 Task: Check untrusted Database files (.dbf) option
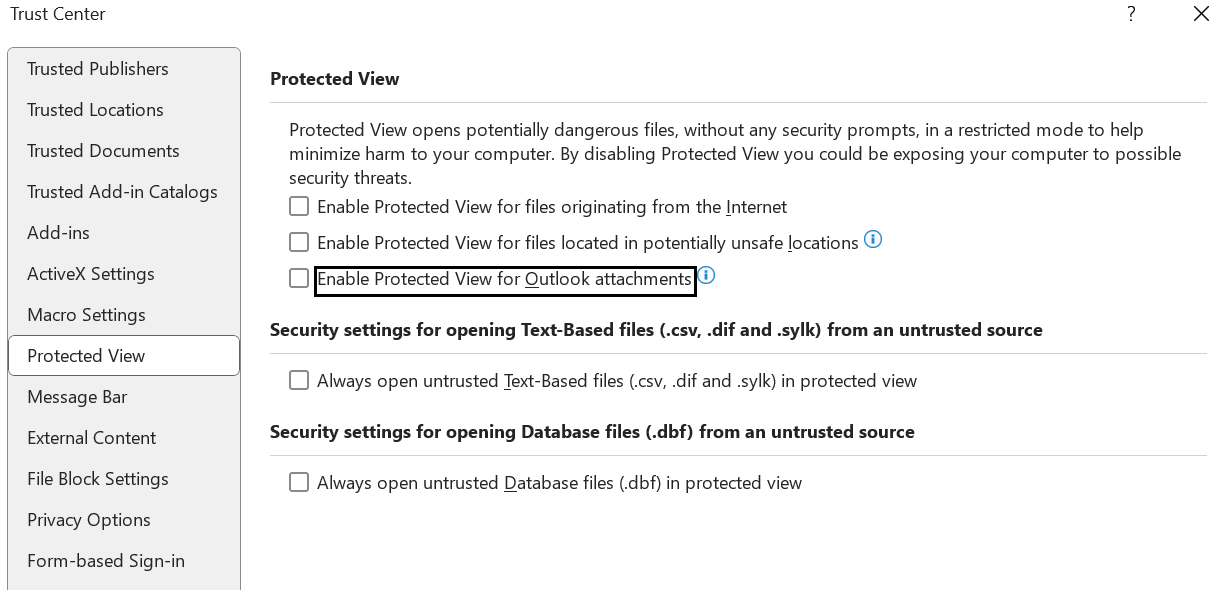[299, 482]
